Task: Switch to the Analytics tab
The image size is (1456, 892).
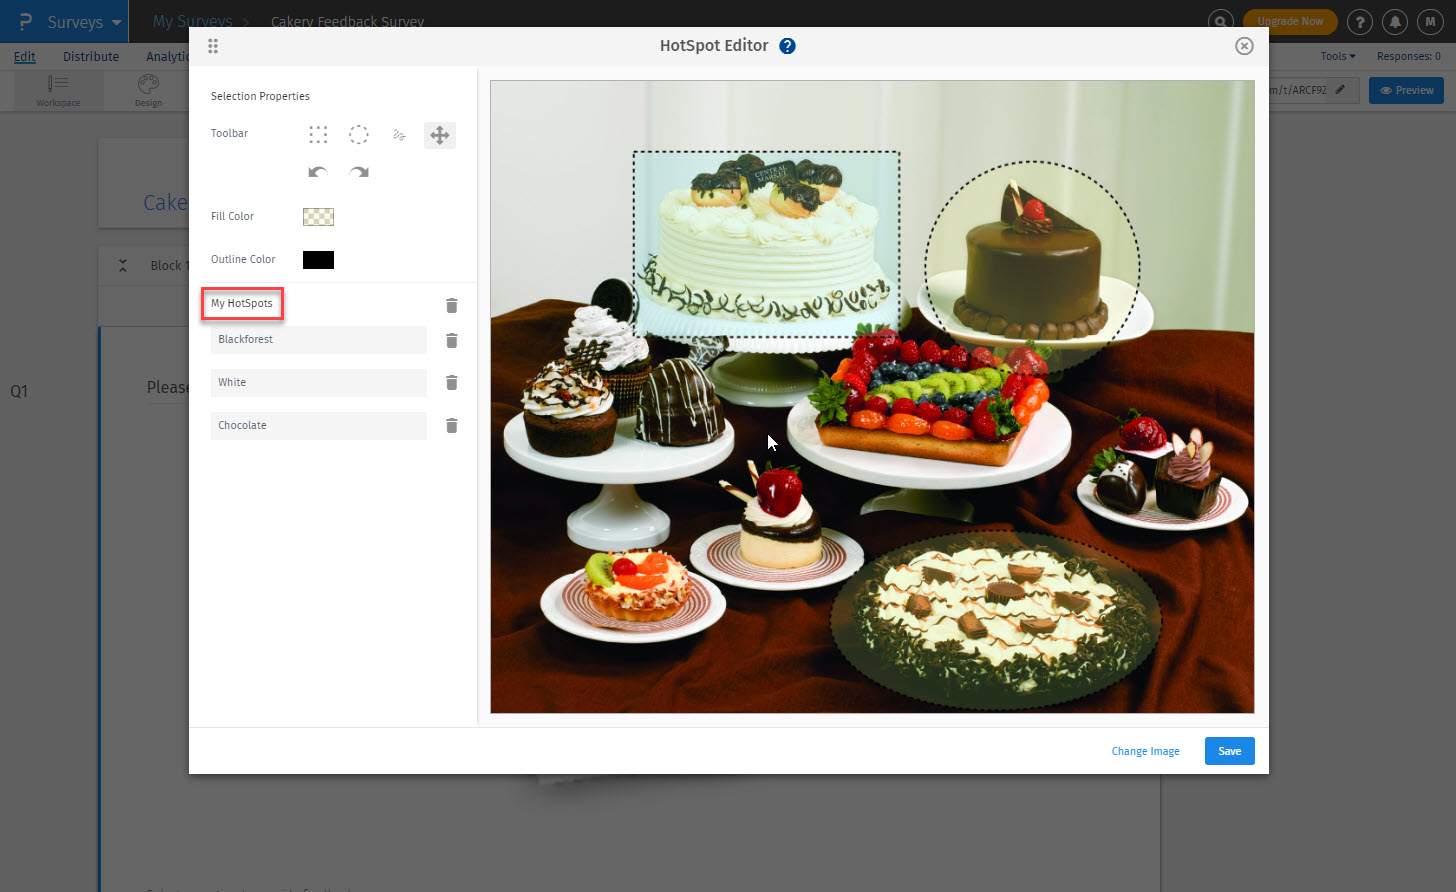Action: pyautogui.click(x=167, y=56)
